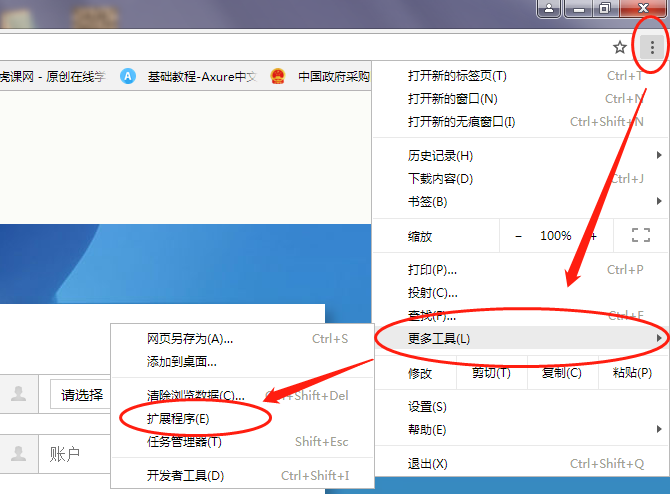The width and height of the screenshot is (670, 494).
Task: Click the person icon beside 账户 field
Action: click(x=18, y=453)
